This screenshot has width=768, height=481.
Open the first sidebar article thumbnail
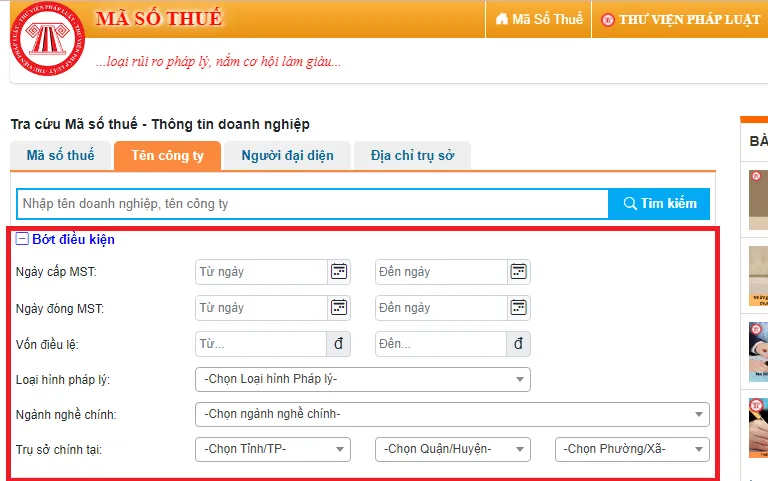pos(758,200)
